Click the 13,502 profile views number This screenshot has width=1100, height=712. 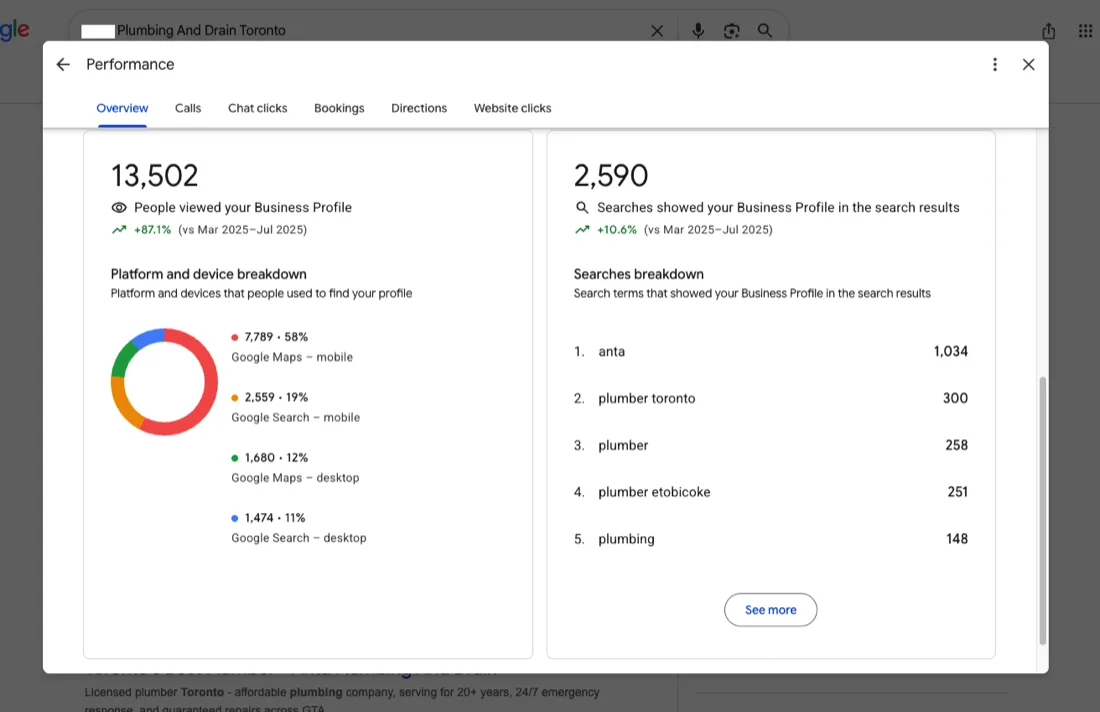[155, 175]
